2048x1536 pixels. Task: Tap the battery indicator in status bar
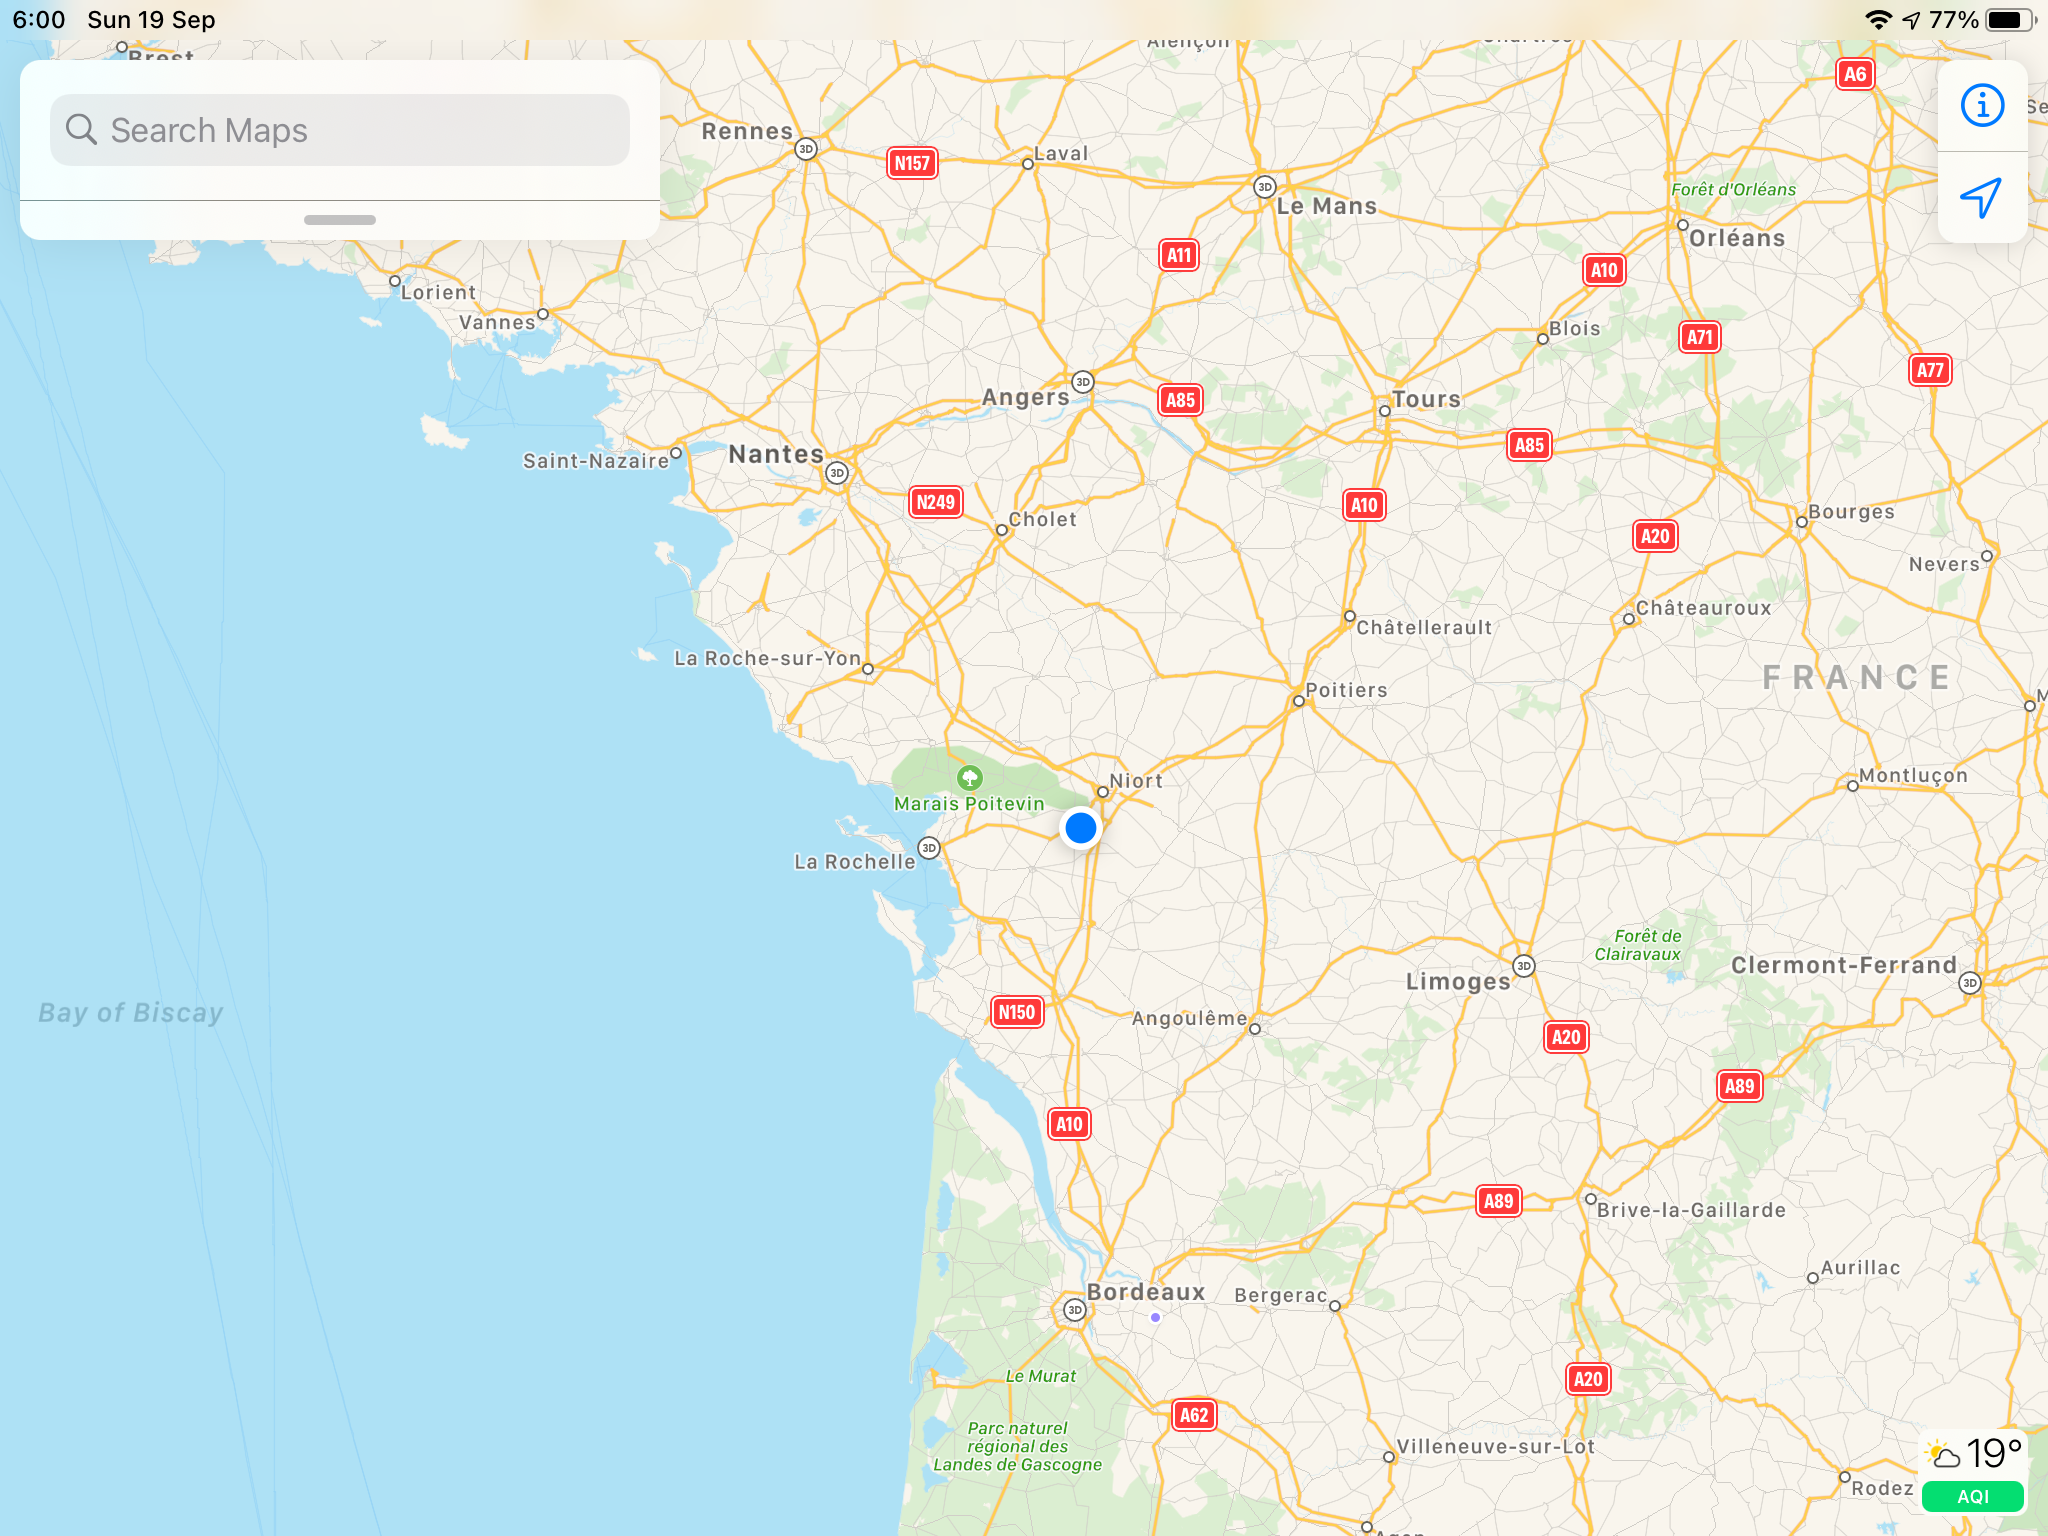point(2008,20)
